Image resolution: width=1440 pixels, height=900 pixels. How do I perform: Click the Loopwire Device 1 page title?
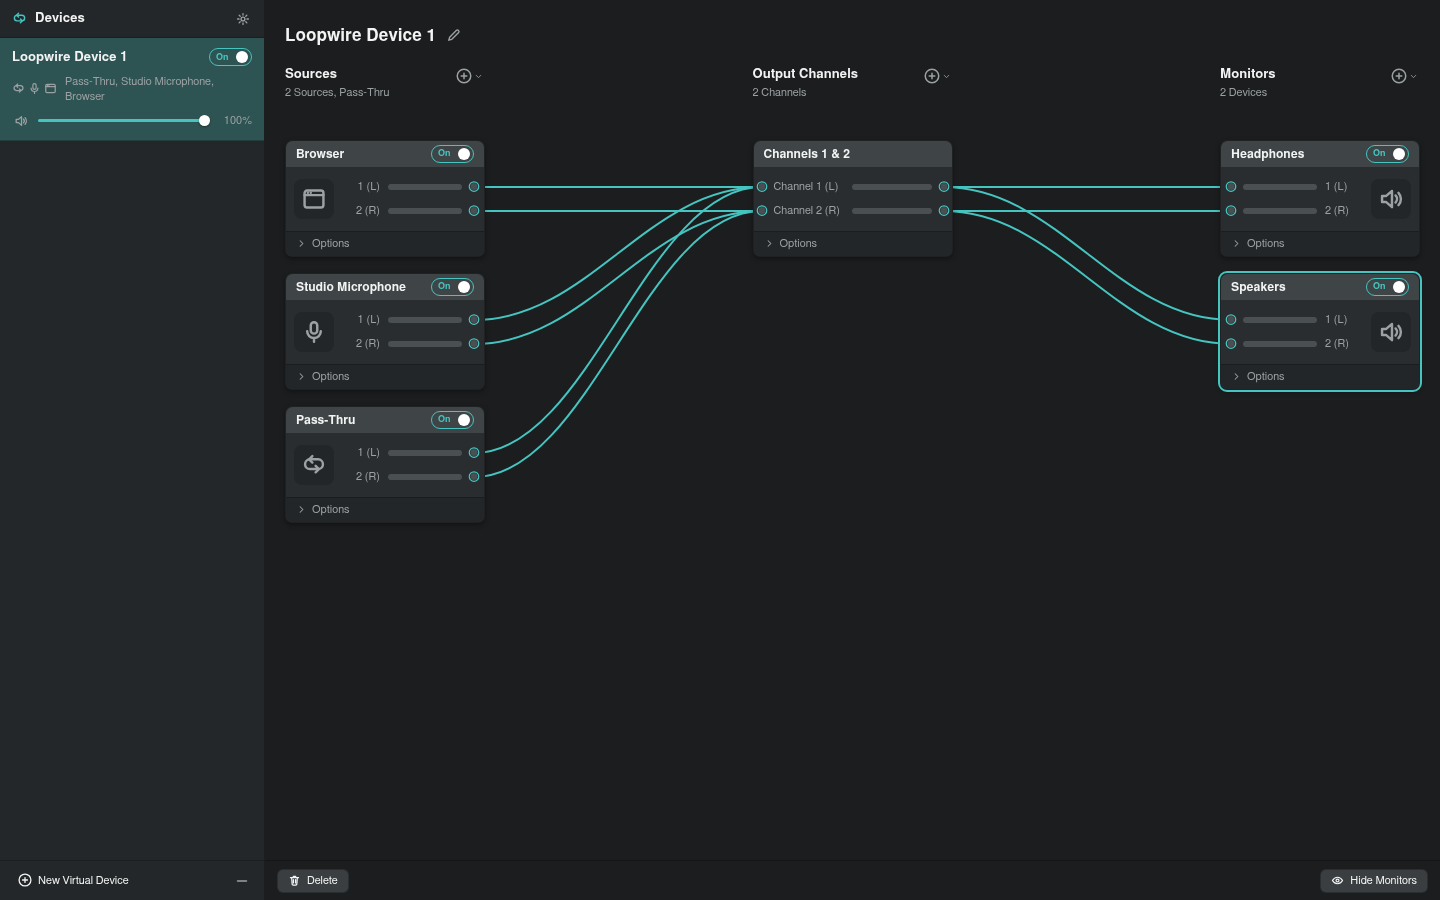pos(360,35)
